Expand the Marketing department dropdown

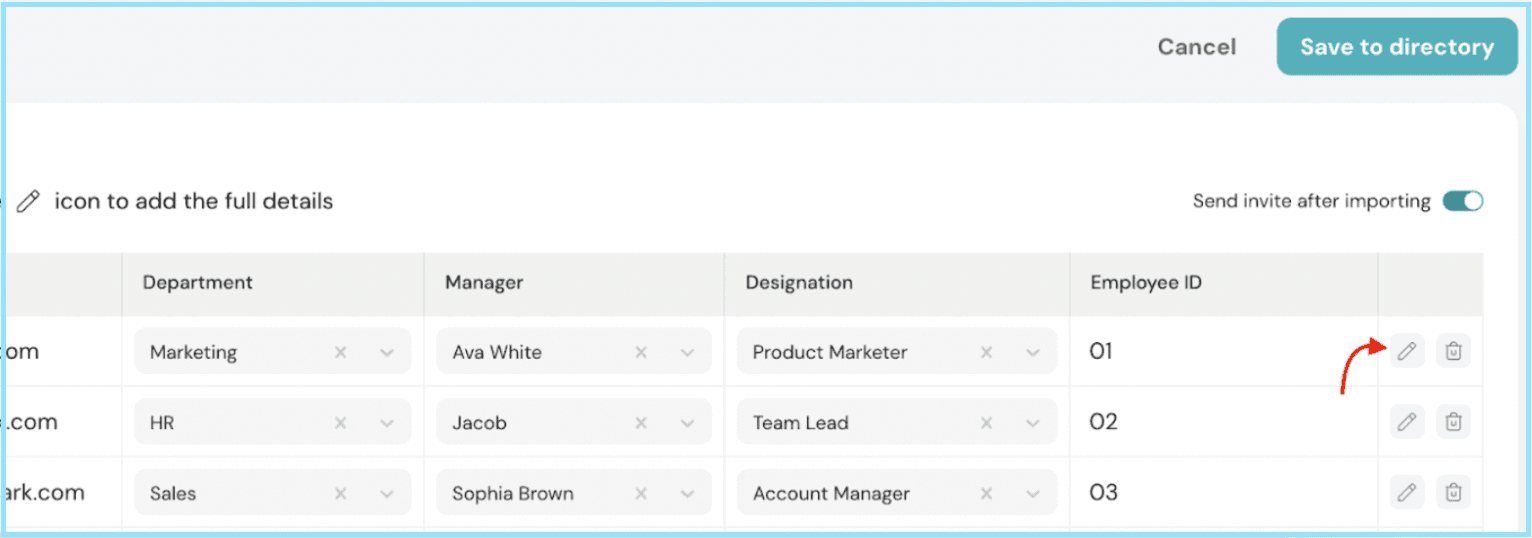(387, 352)
